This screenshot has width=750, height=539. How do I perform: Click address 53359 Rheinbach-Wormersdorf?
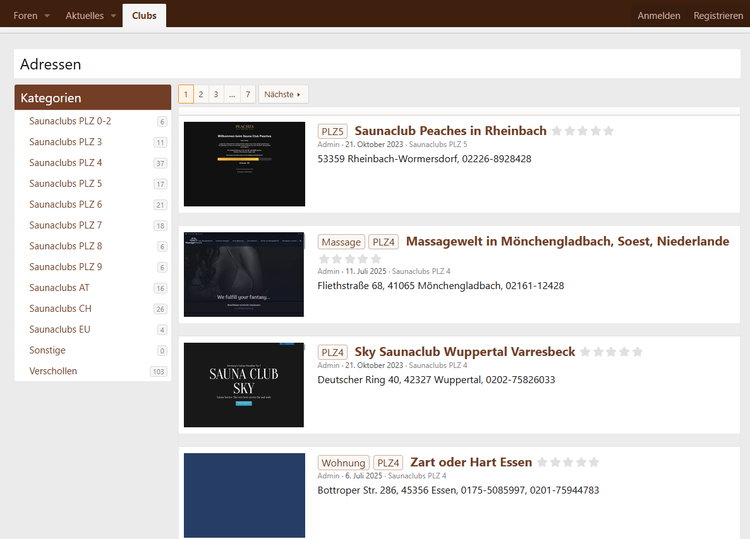pos(424,159)
